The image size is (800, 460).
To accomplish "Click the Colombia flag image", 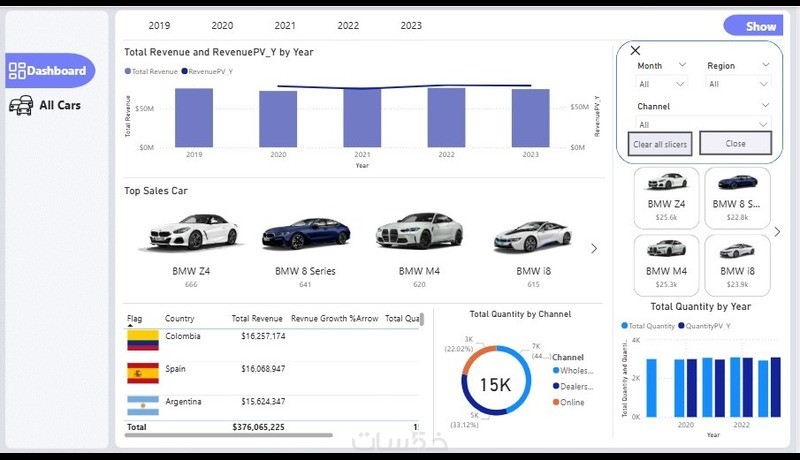I will [x=143, y=340].
